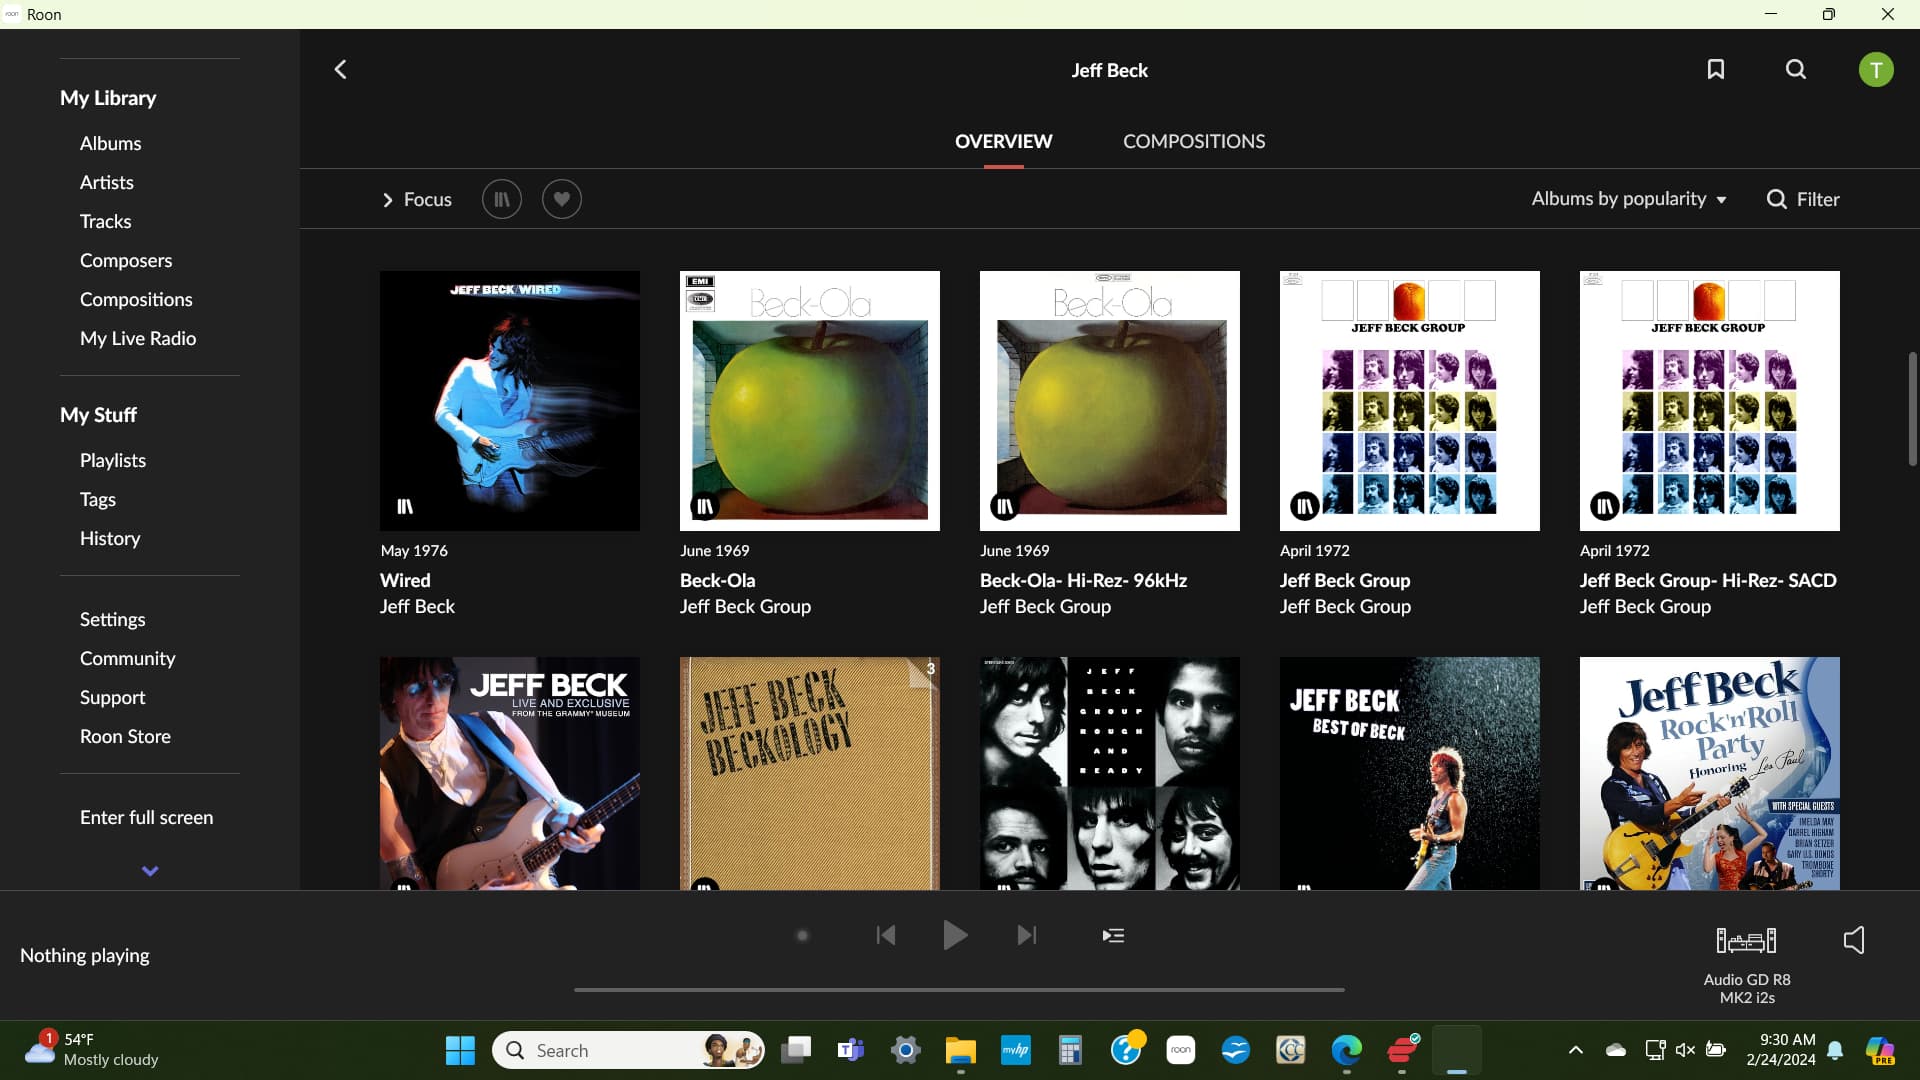Open Playlists under My Stuff
1920x1080 pixels.
(113, 460)
